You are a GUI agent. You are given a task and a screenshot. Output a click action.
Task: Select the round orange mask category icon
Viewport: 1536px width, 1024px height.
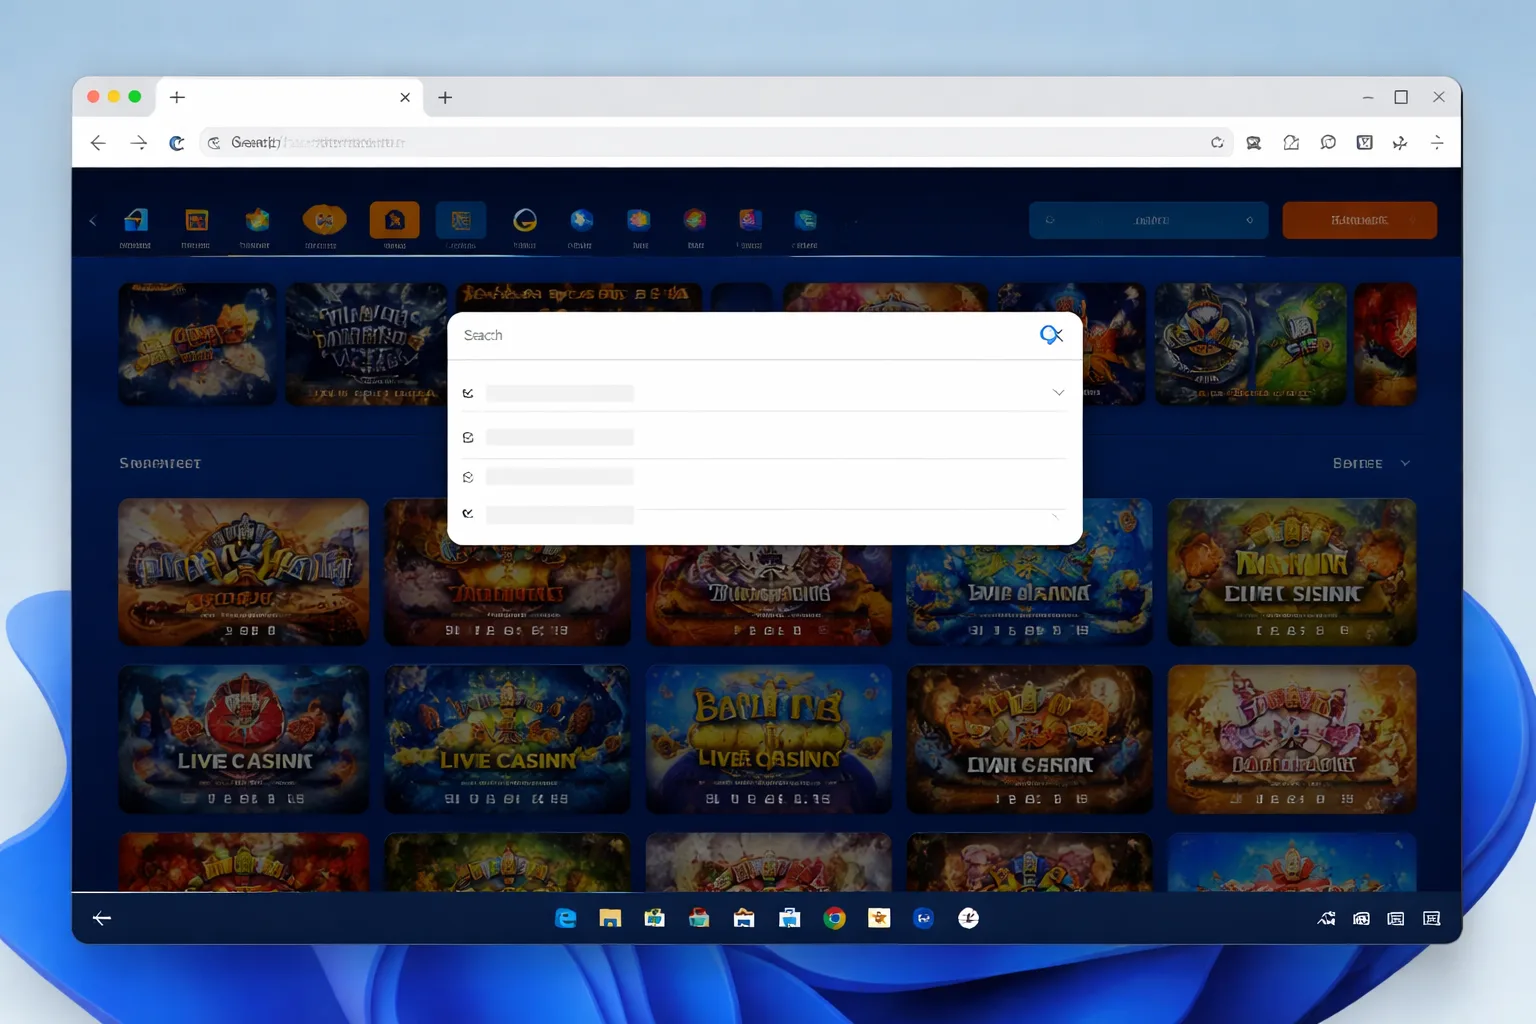(324, 219)
